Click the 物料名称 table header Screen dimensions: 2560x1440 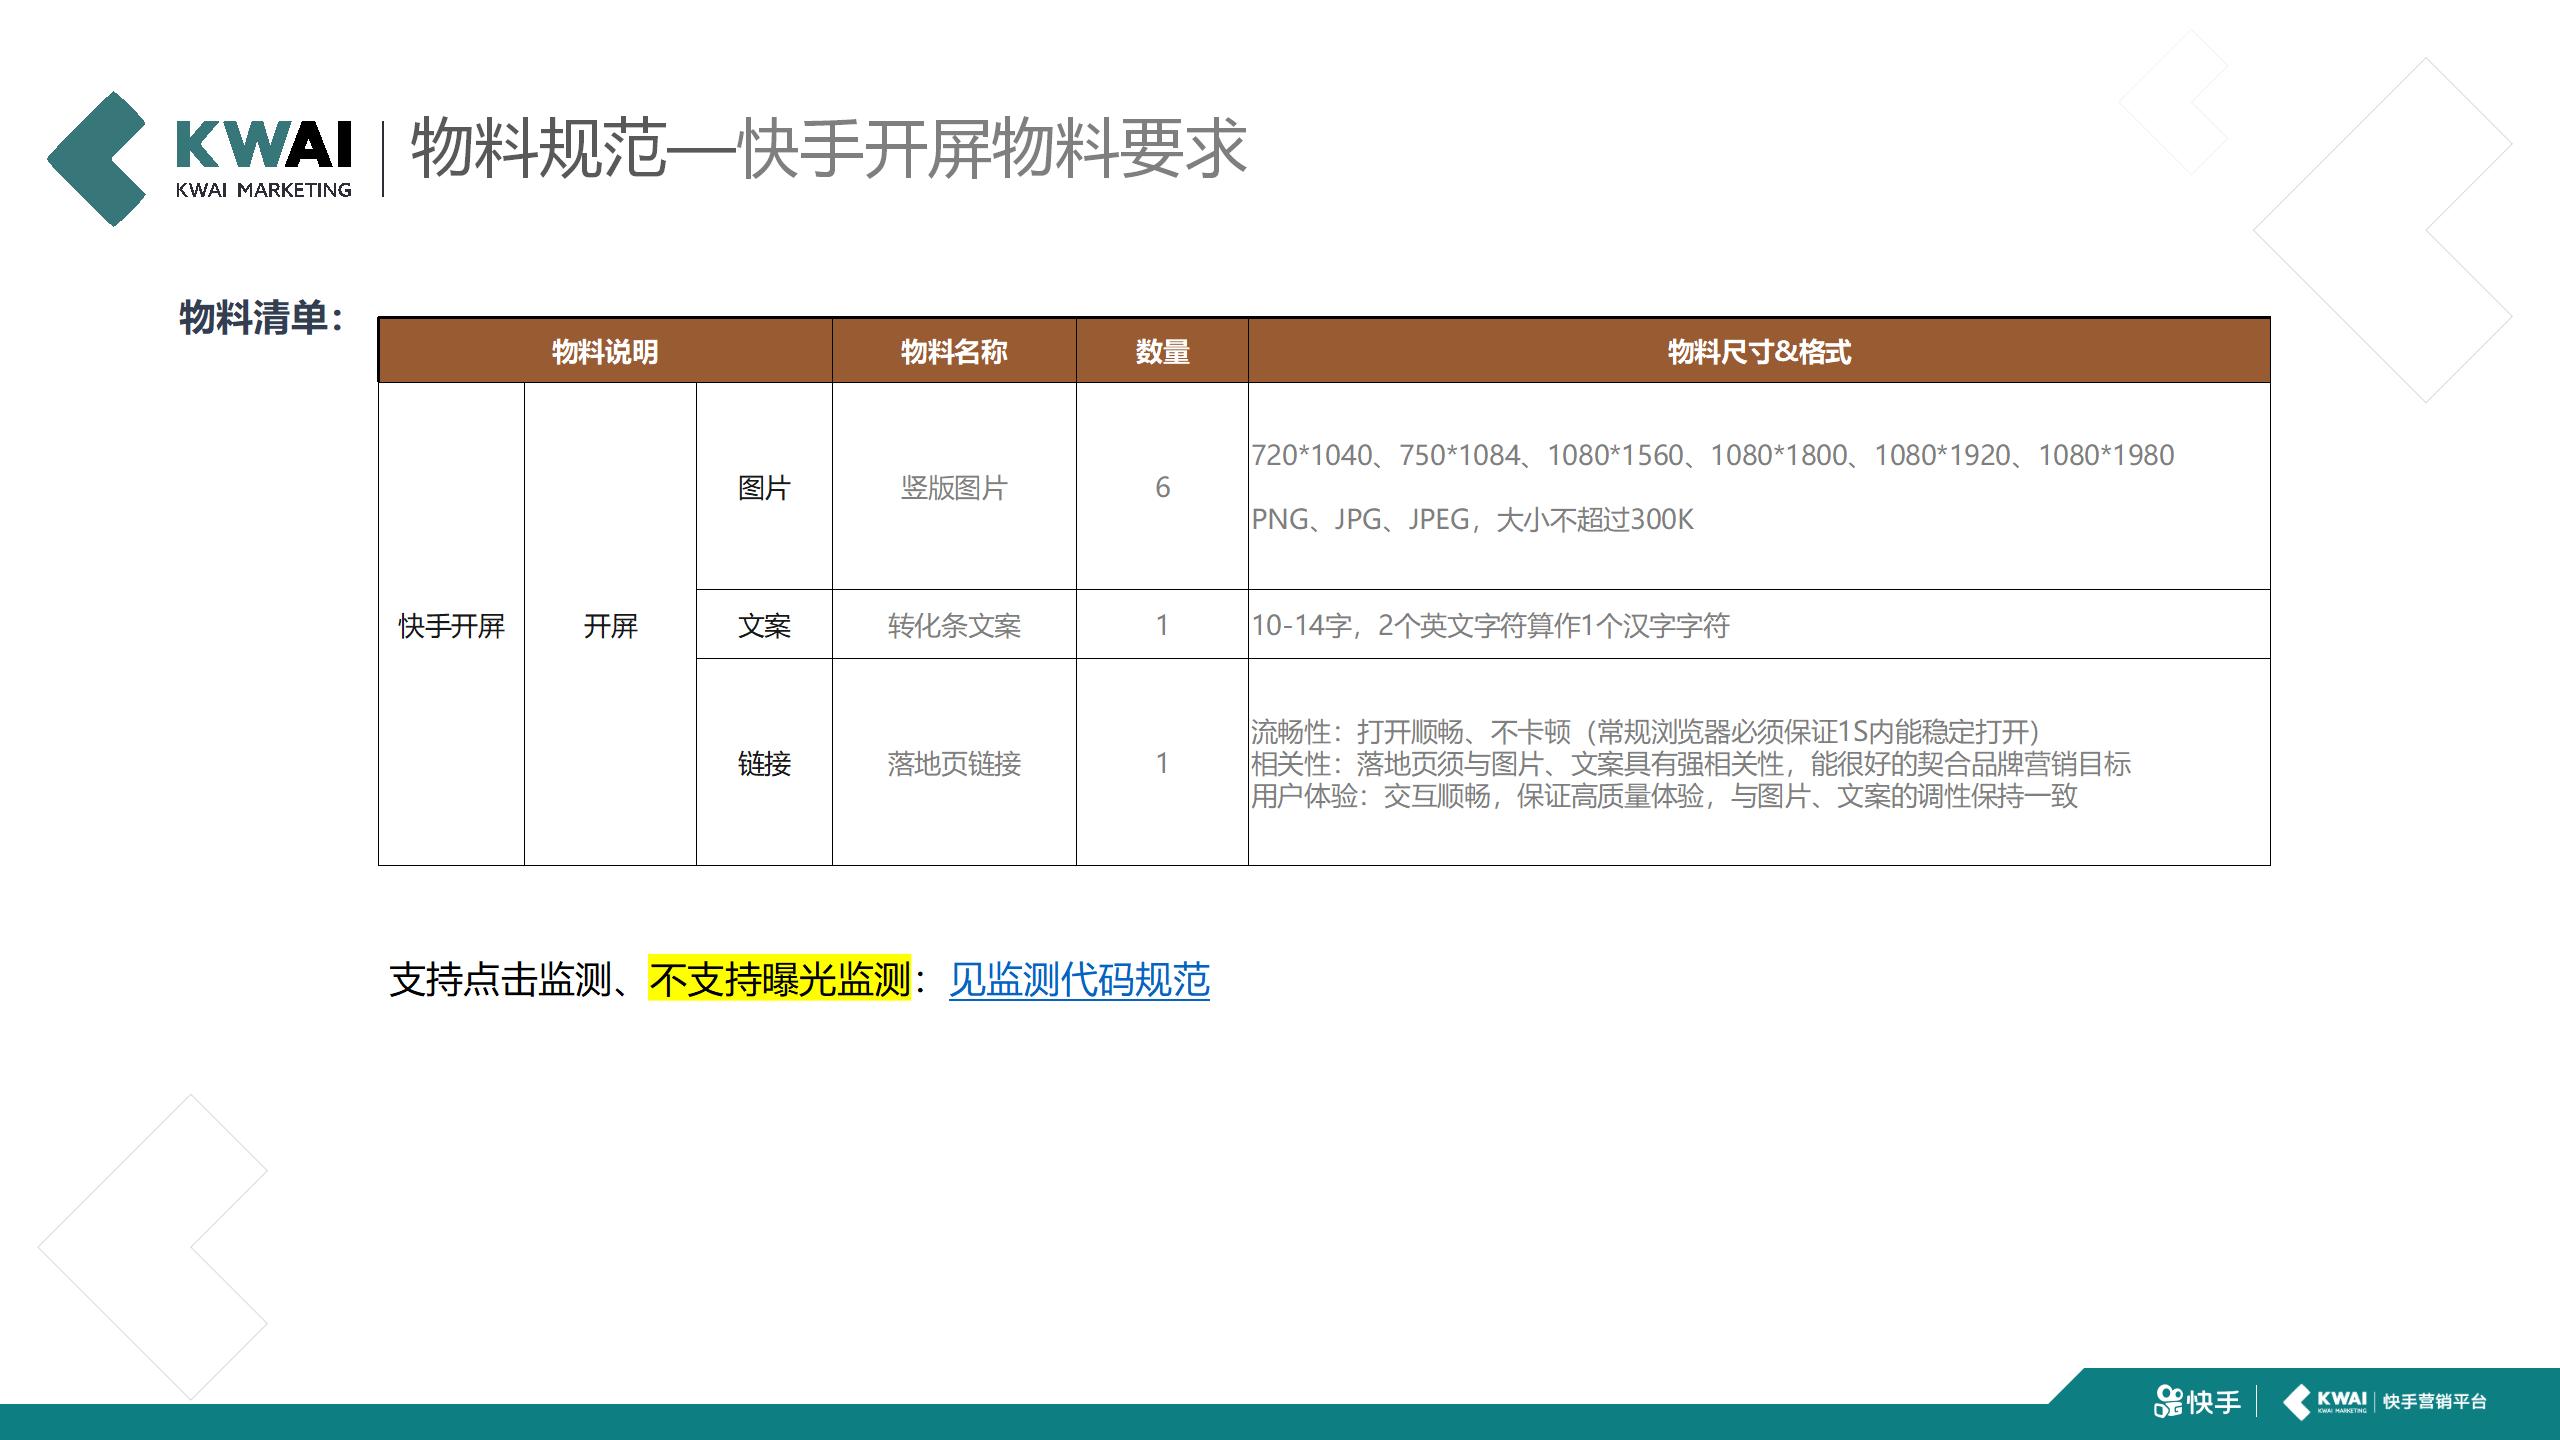coord(954,352)
